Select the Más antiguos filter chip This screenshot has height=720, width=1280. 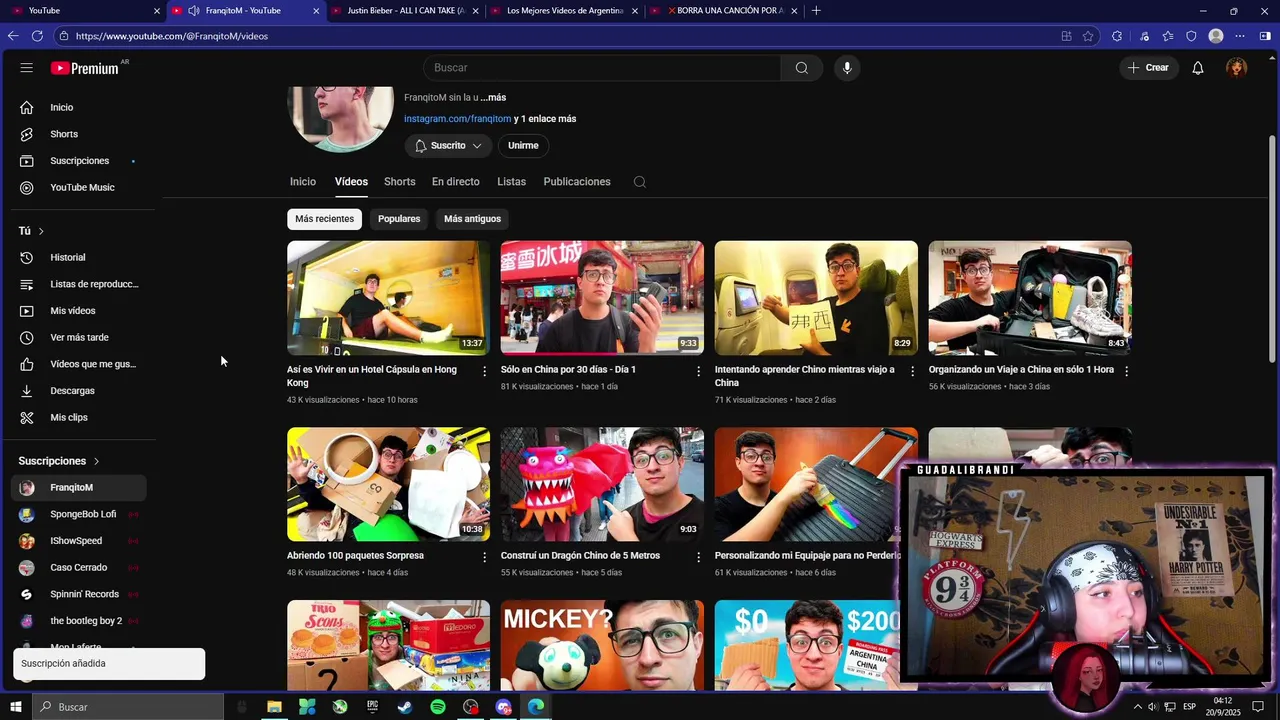(x=472, y=219)
